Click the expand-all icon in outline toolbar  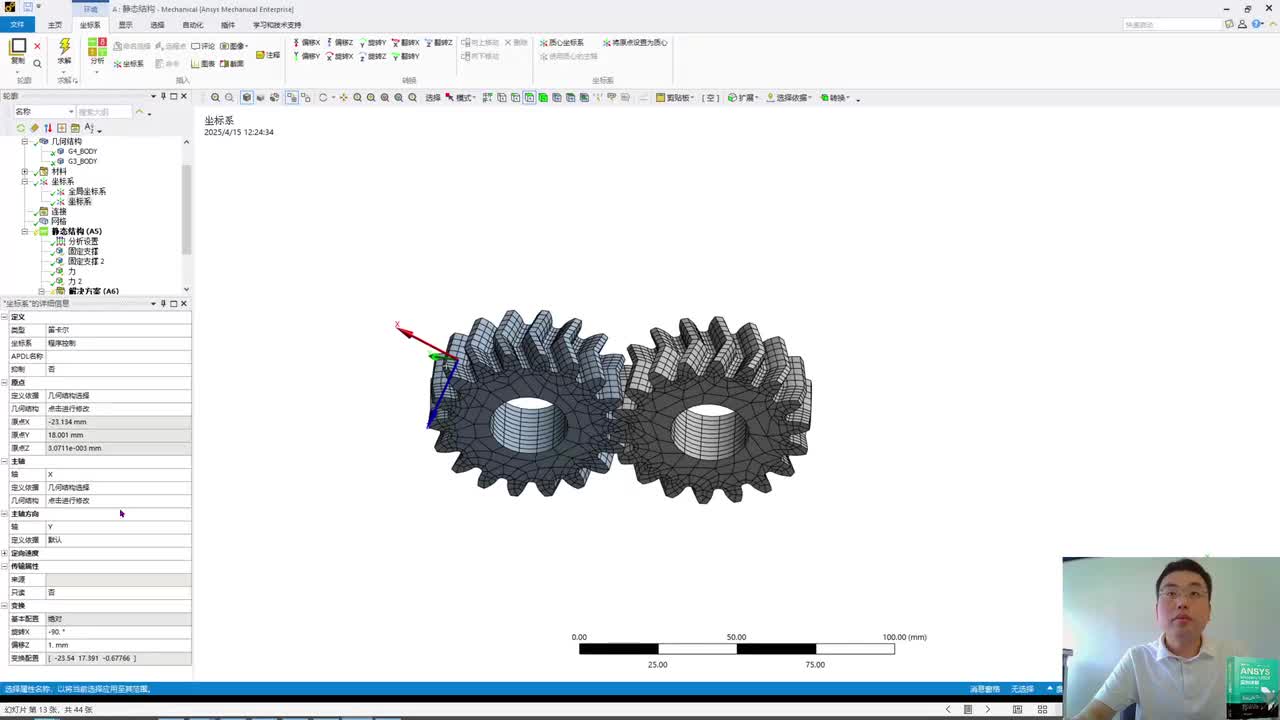(61, 128)
